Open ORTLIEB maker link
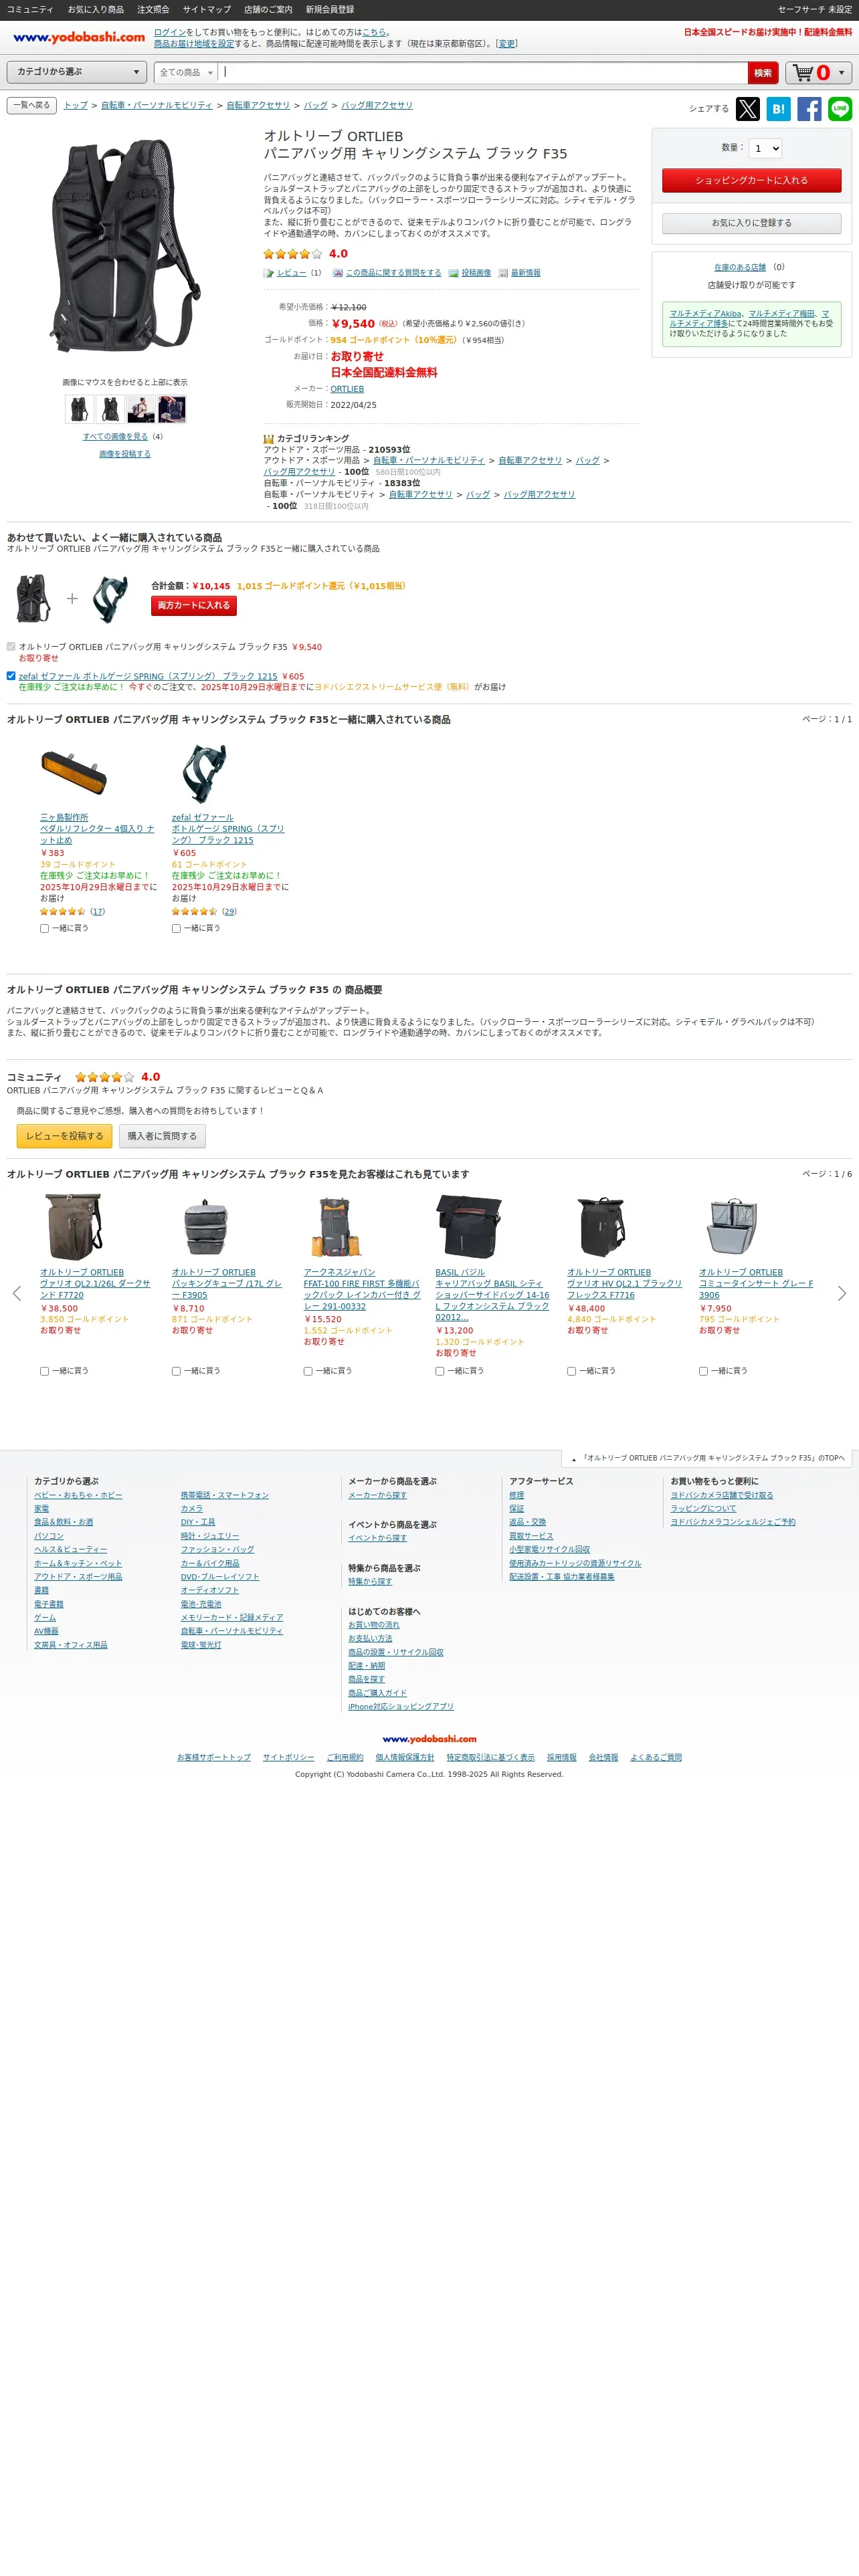859x2576 pixels. click(347, 389)
